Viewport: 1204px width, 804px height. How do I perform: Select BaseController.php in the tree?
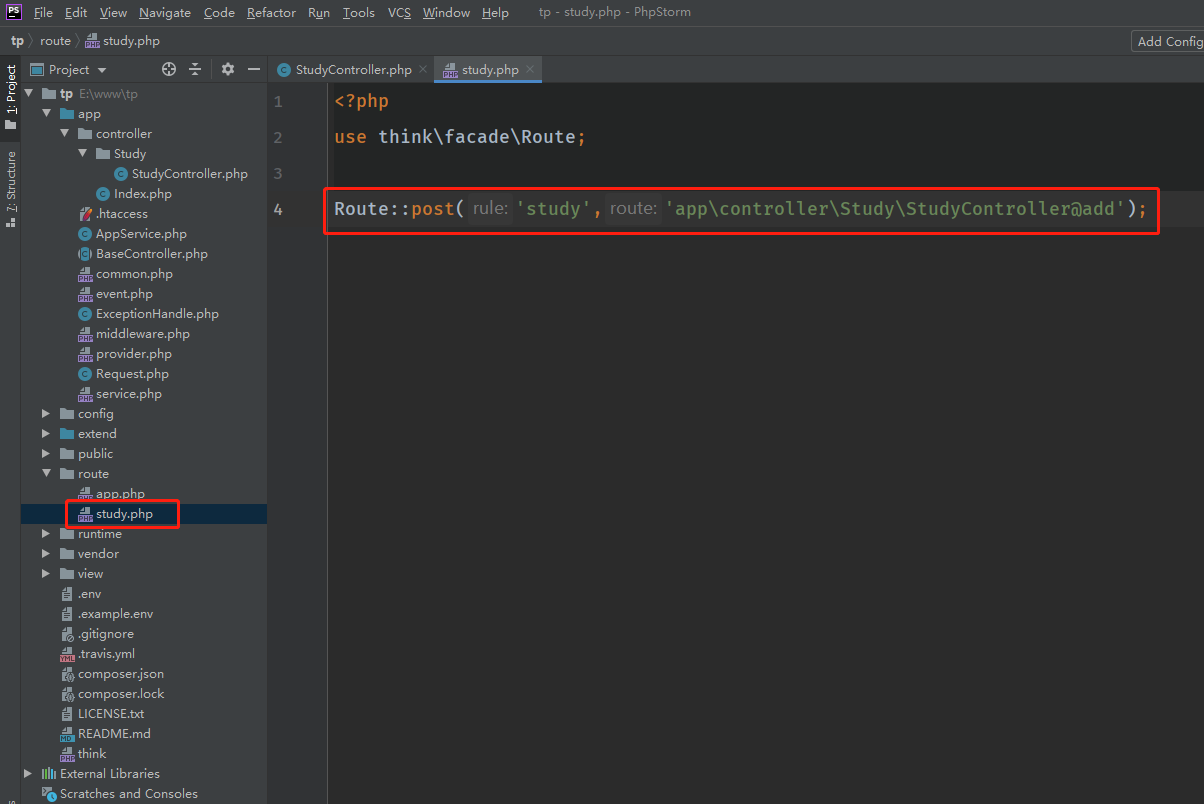(x=143, y=253)
